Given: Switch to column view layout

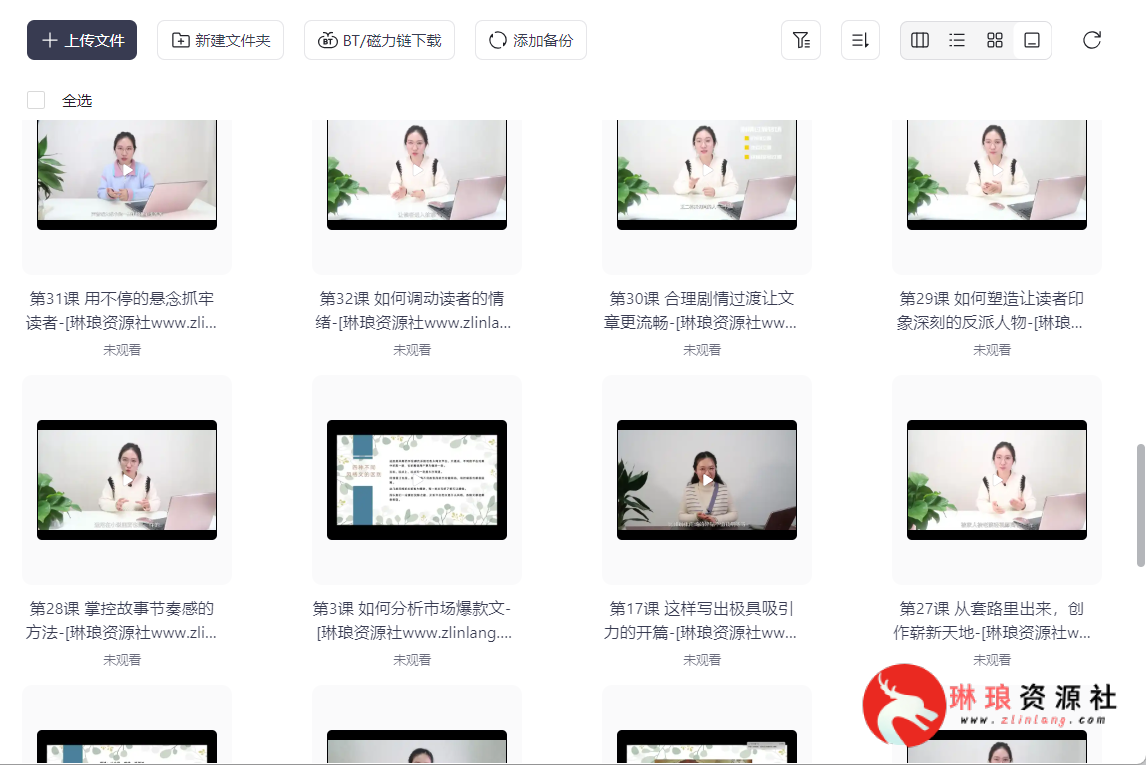Looking at the screenshot, I should (x=920, y=40).
